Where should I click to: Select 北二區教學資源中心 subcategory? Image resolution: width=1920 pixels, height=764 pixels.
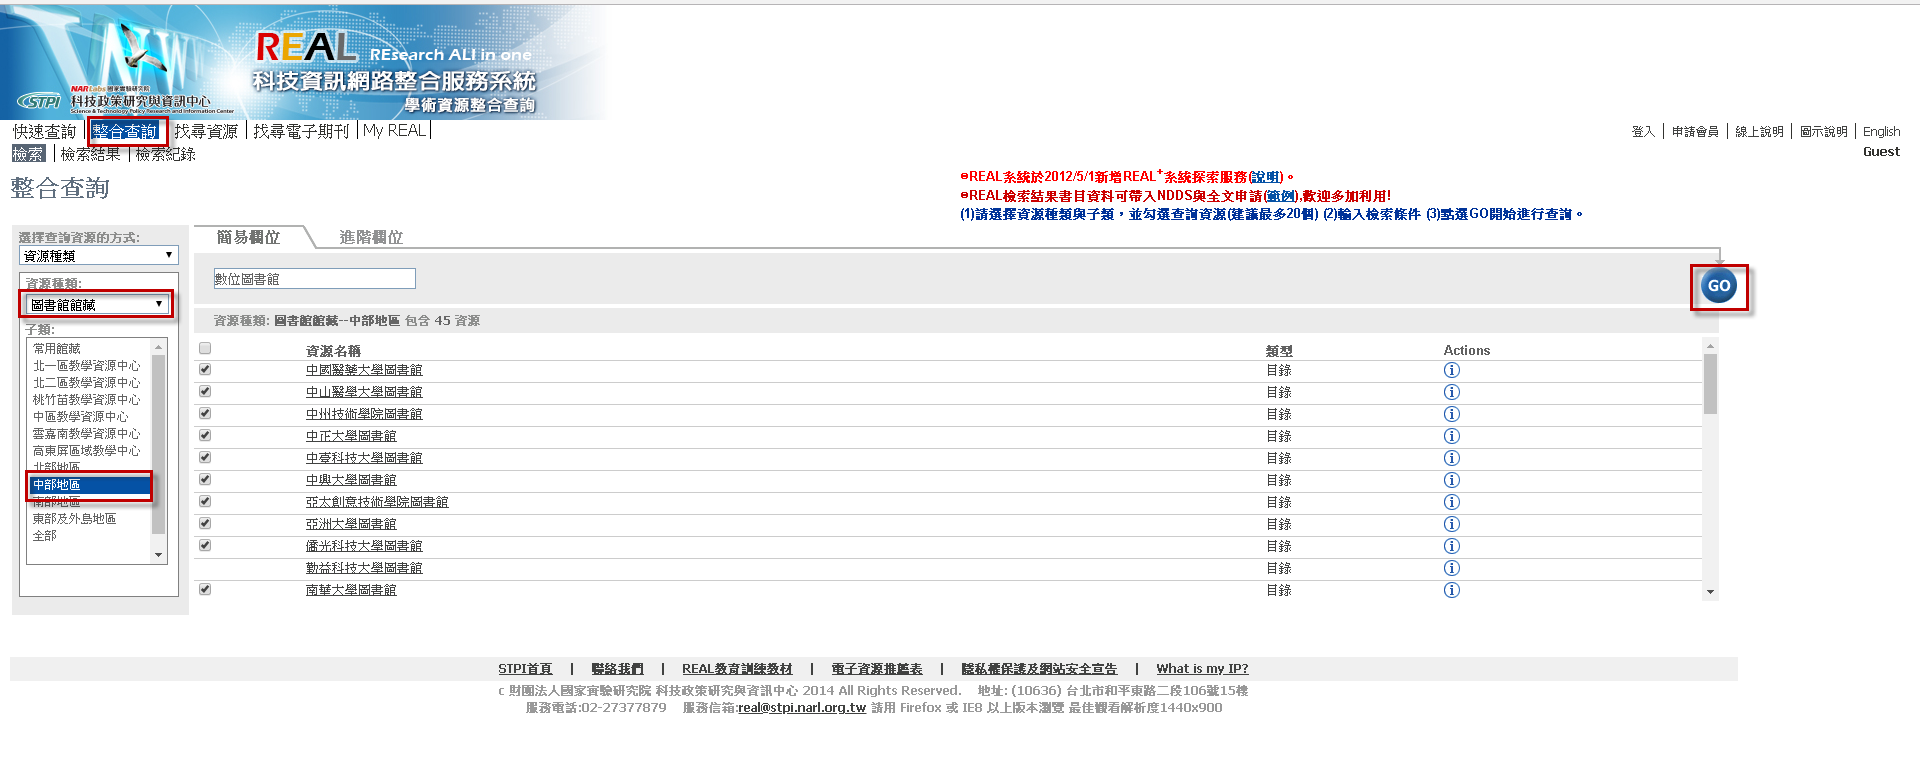[86, 383]
